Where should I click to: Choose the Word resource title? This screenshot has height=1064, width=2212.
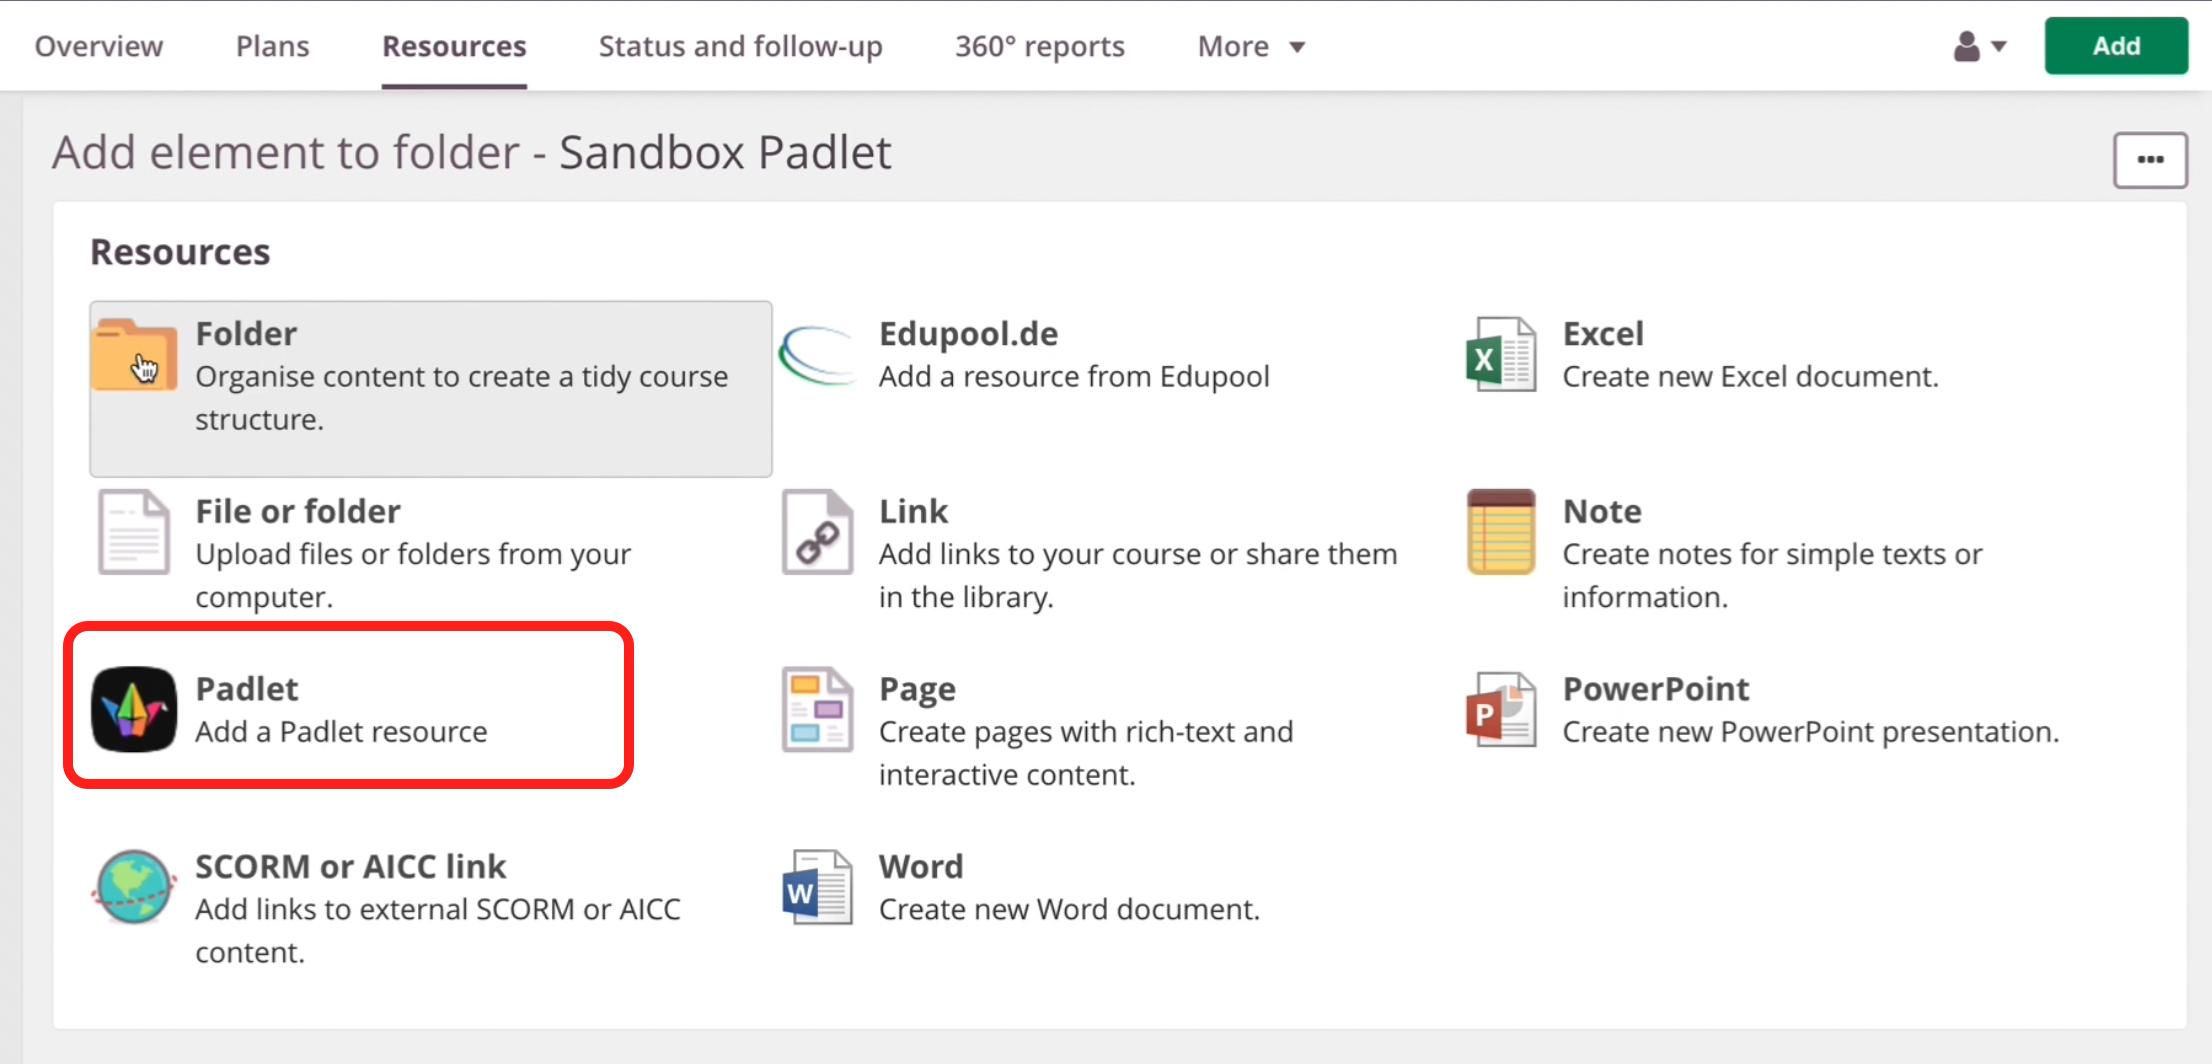pos(921,866)
